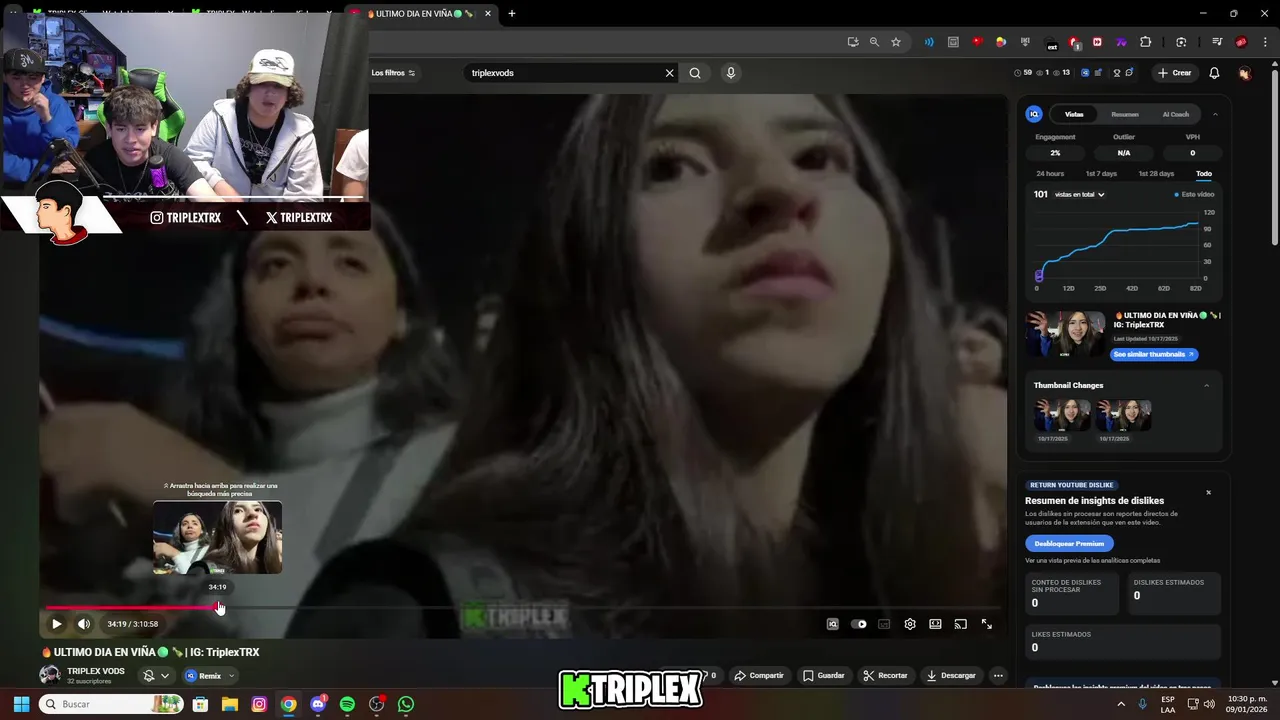This screenshot has width=1280, height=720.
Task: Select the Todo time range
Action: pos(1204,174)
